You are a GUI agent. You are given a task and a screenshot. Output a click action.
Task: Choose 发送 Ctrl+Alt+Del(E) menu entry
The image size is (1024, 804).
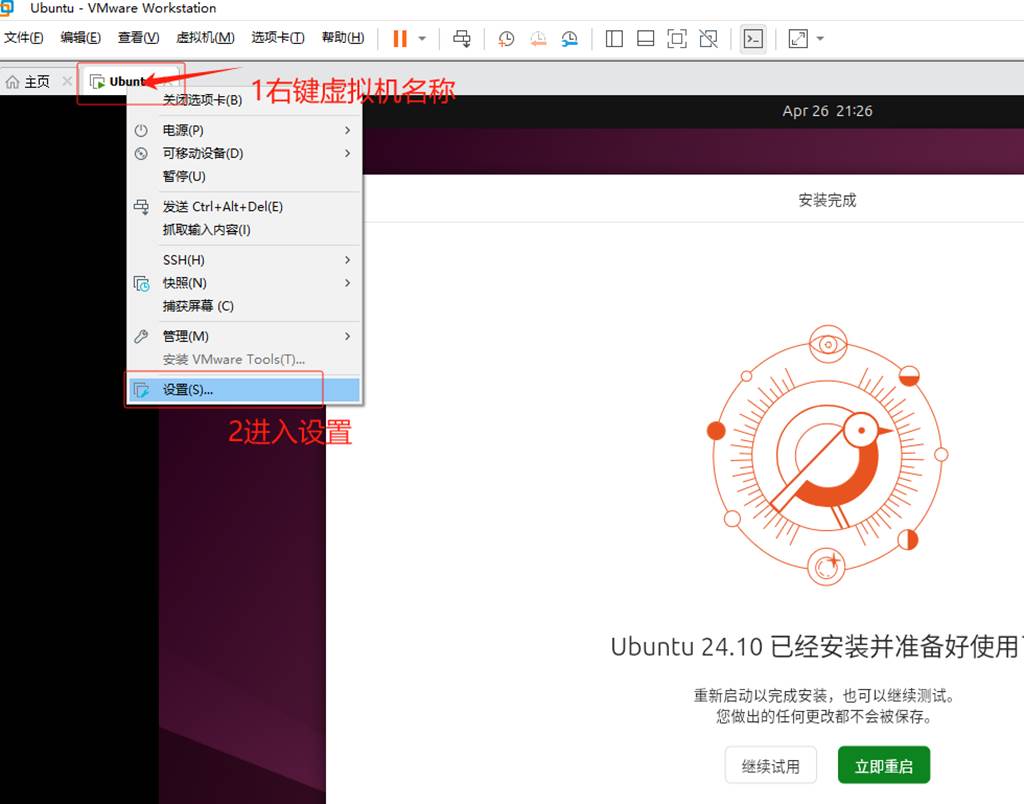[x=244, y=207]
